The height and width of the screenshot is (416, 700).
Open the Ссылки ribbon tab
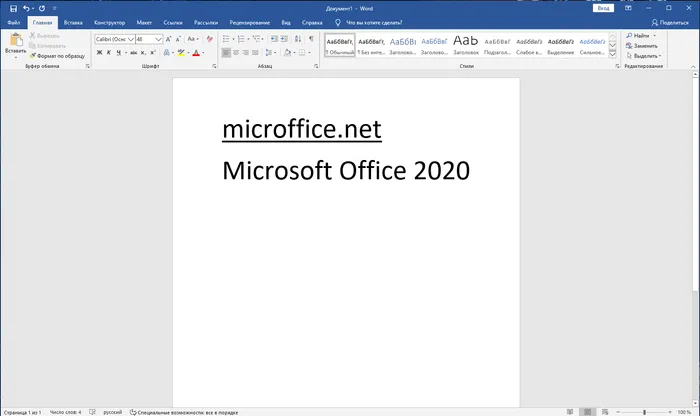[173, 22]
